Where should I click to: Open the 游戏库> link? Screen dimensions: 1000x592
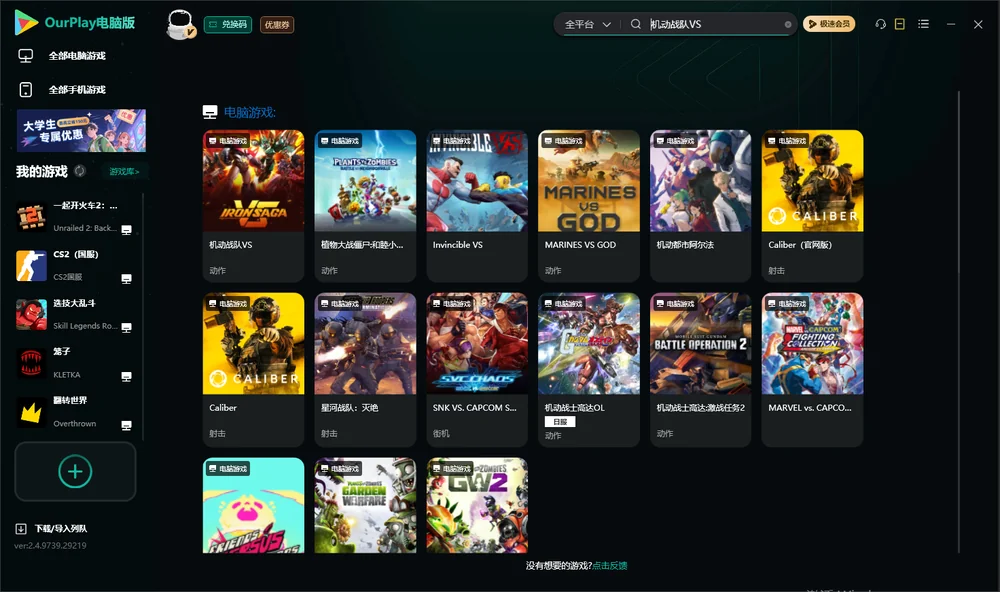tap(124, 171)
